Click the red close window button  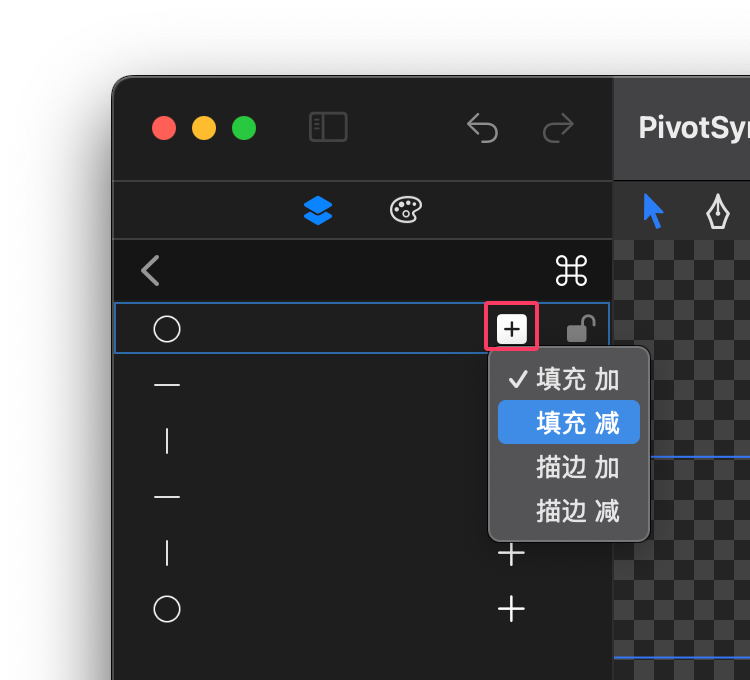pyautogui.click(x=164, y=128)
